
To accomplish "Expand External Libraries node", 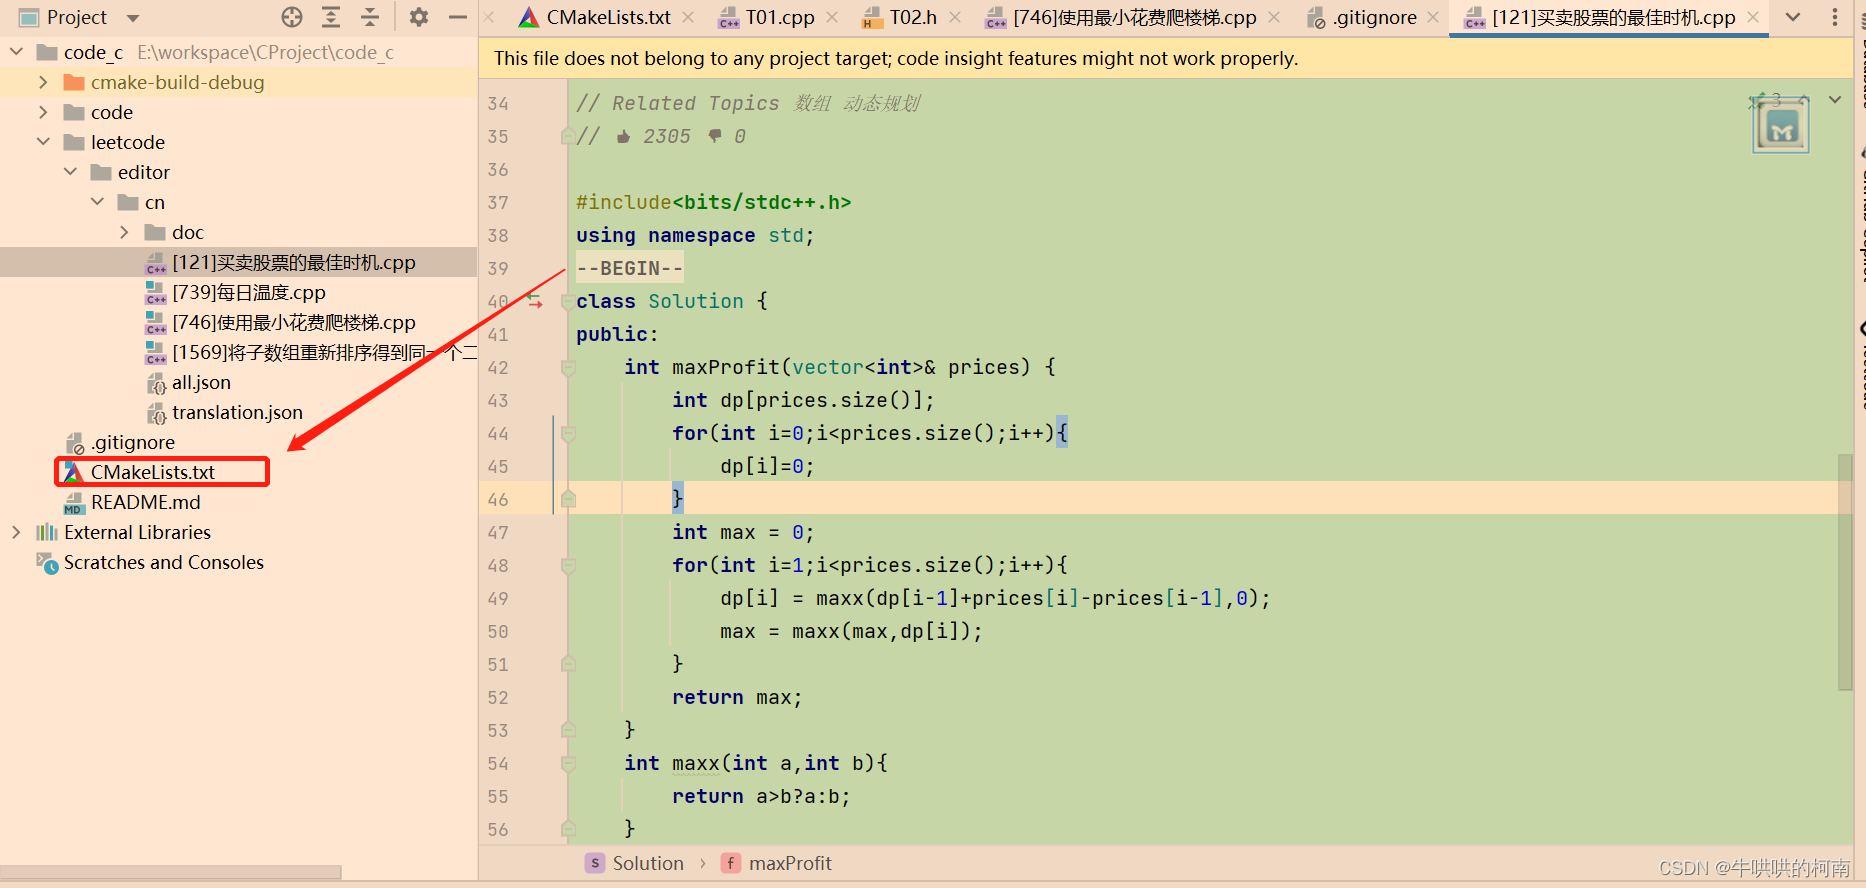I will tap(16, 532).
